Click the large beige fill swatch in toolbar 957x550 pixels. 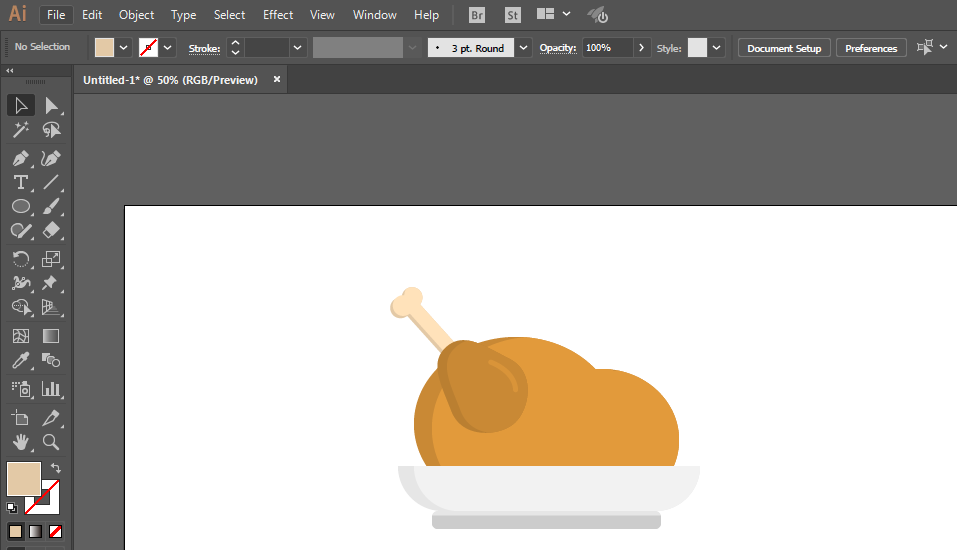pyautogui.click(x=23, y=479)
